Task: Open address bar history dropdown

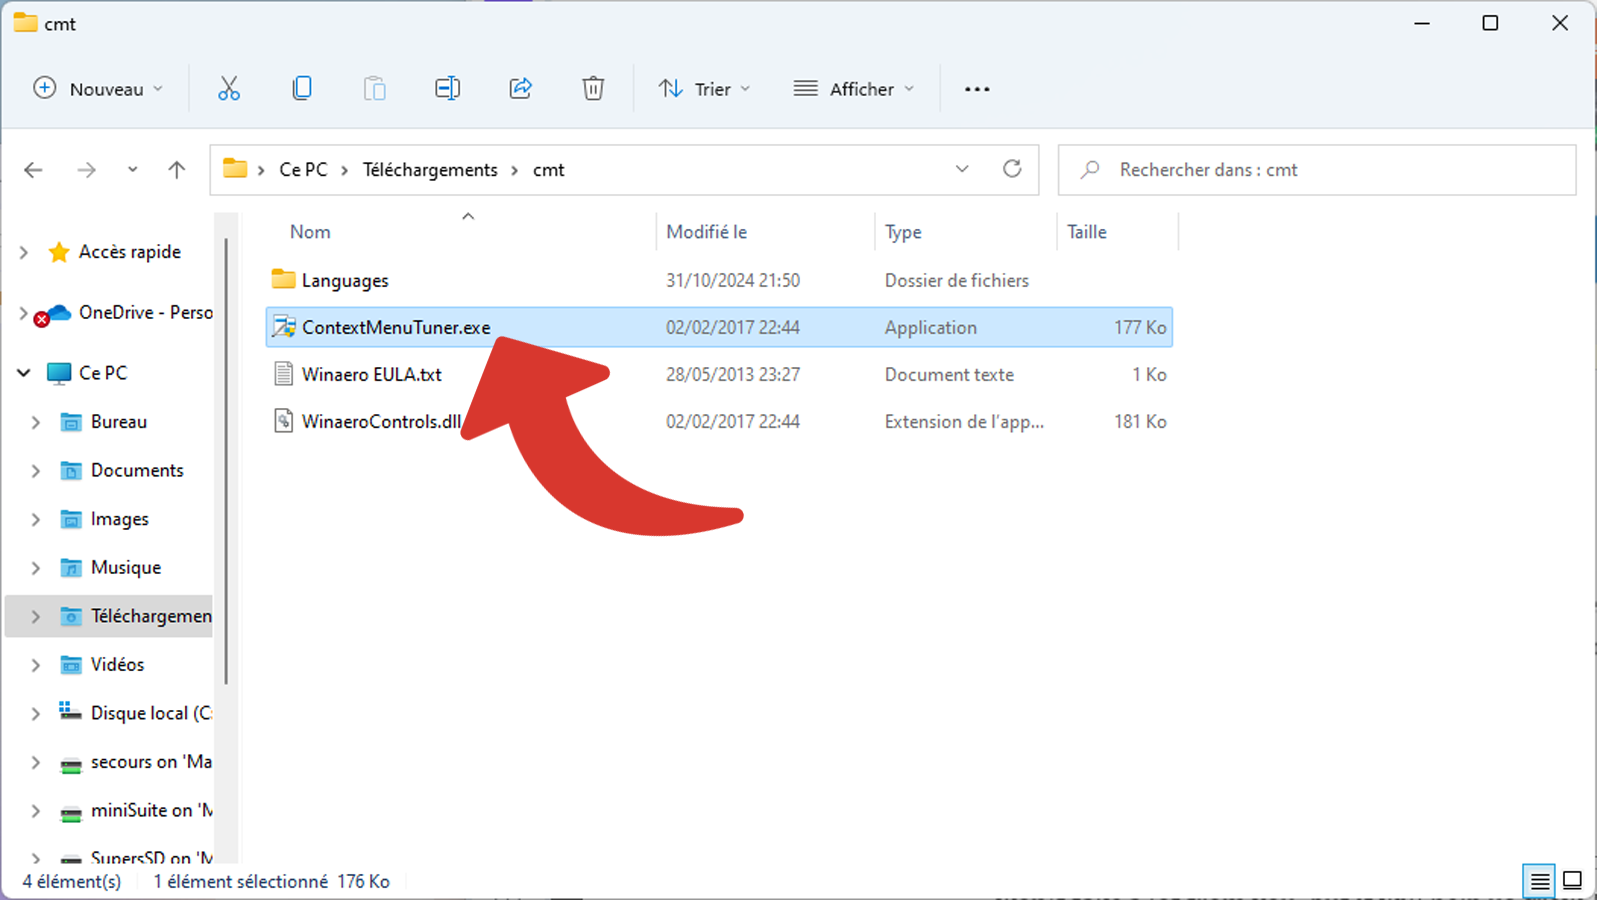Action: coord(962,169)
